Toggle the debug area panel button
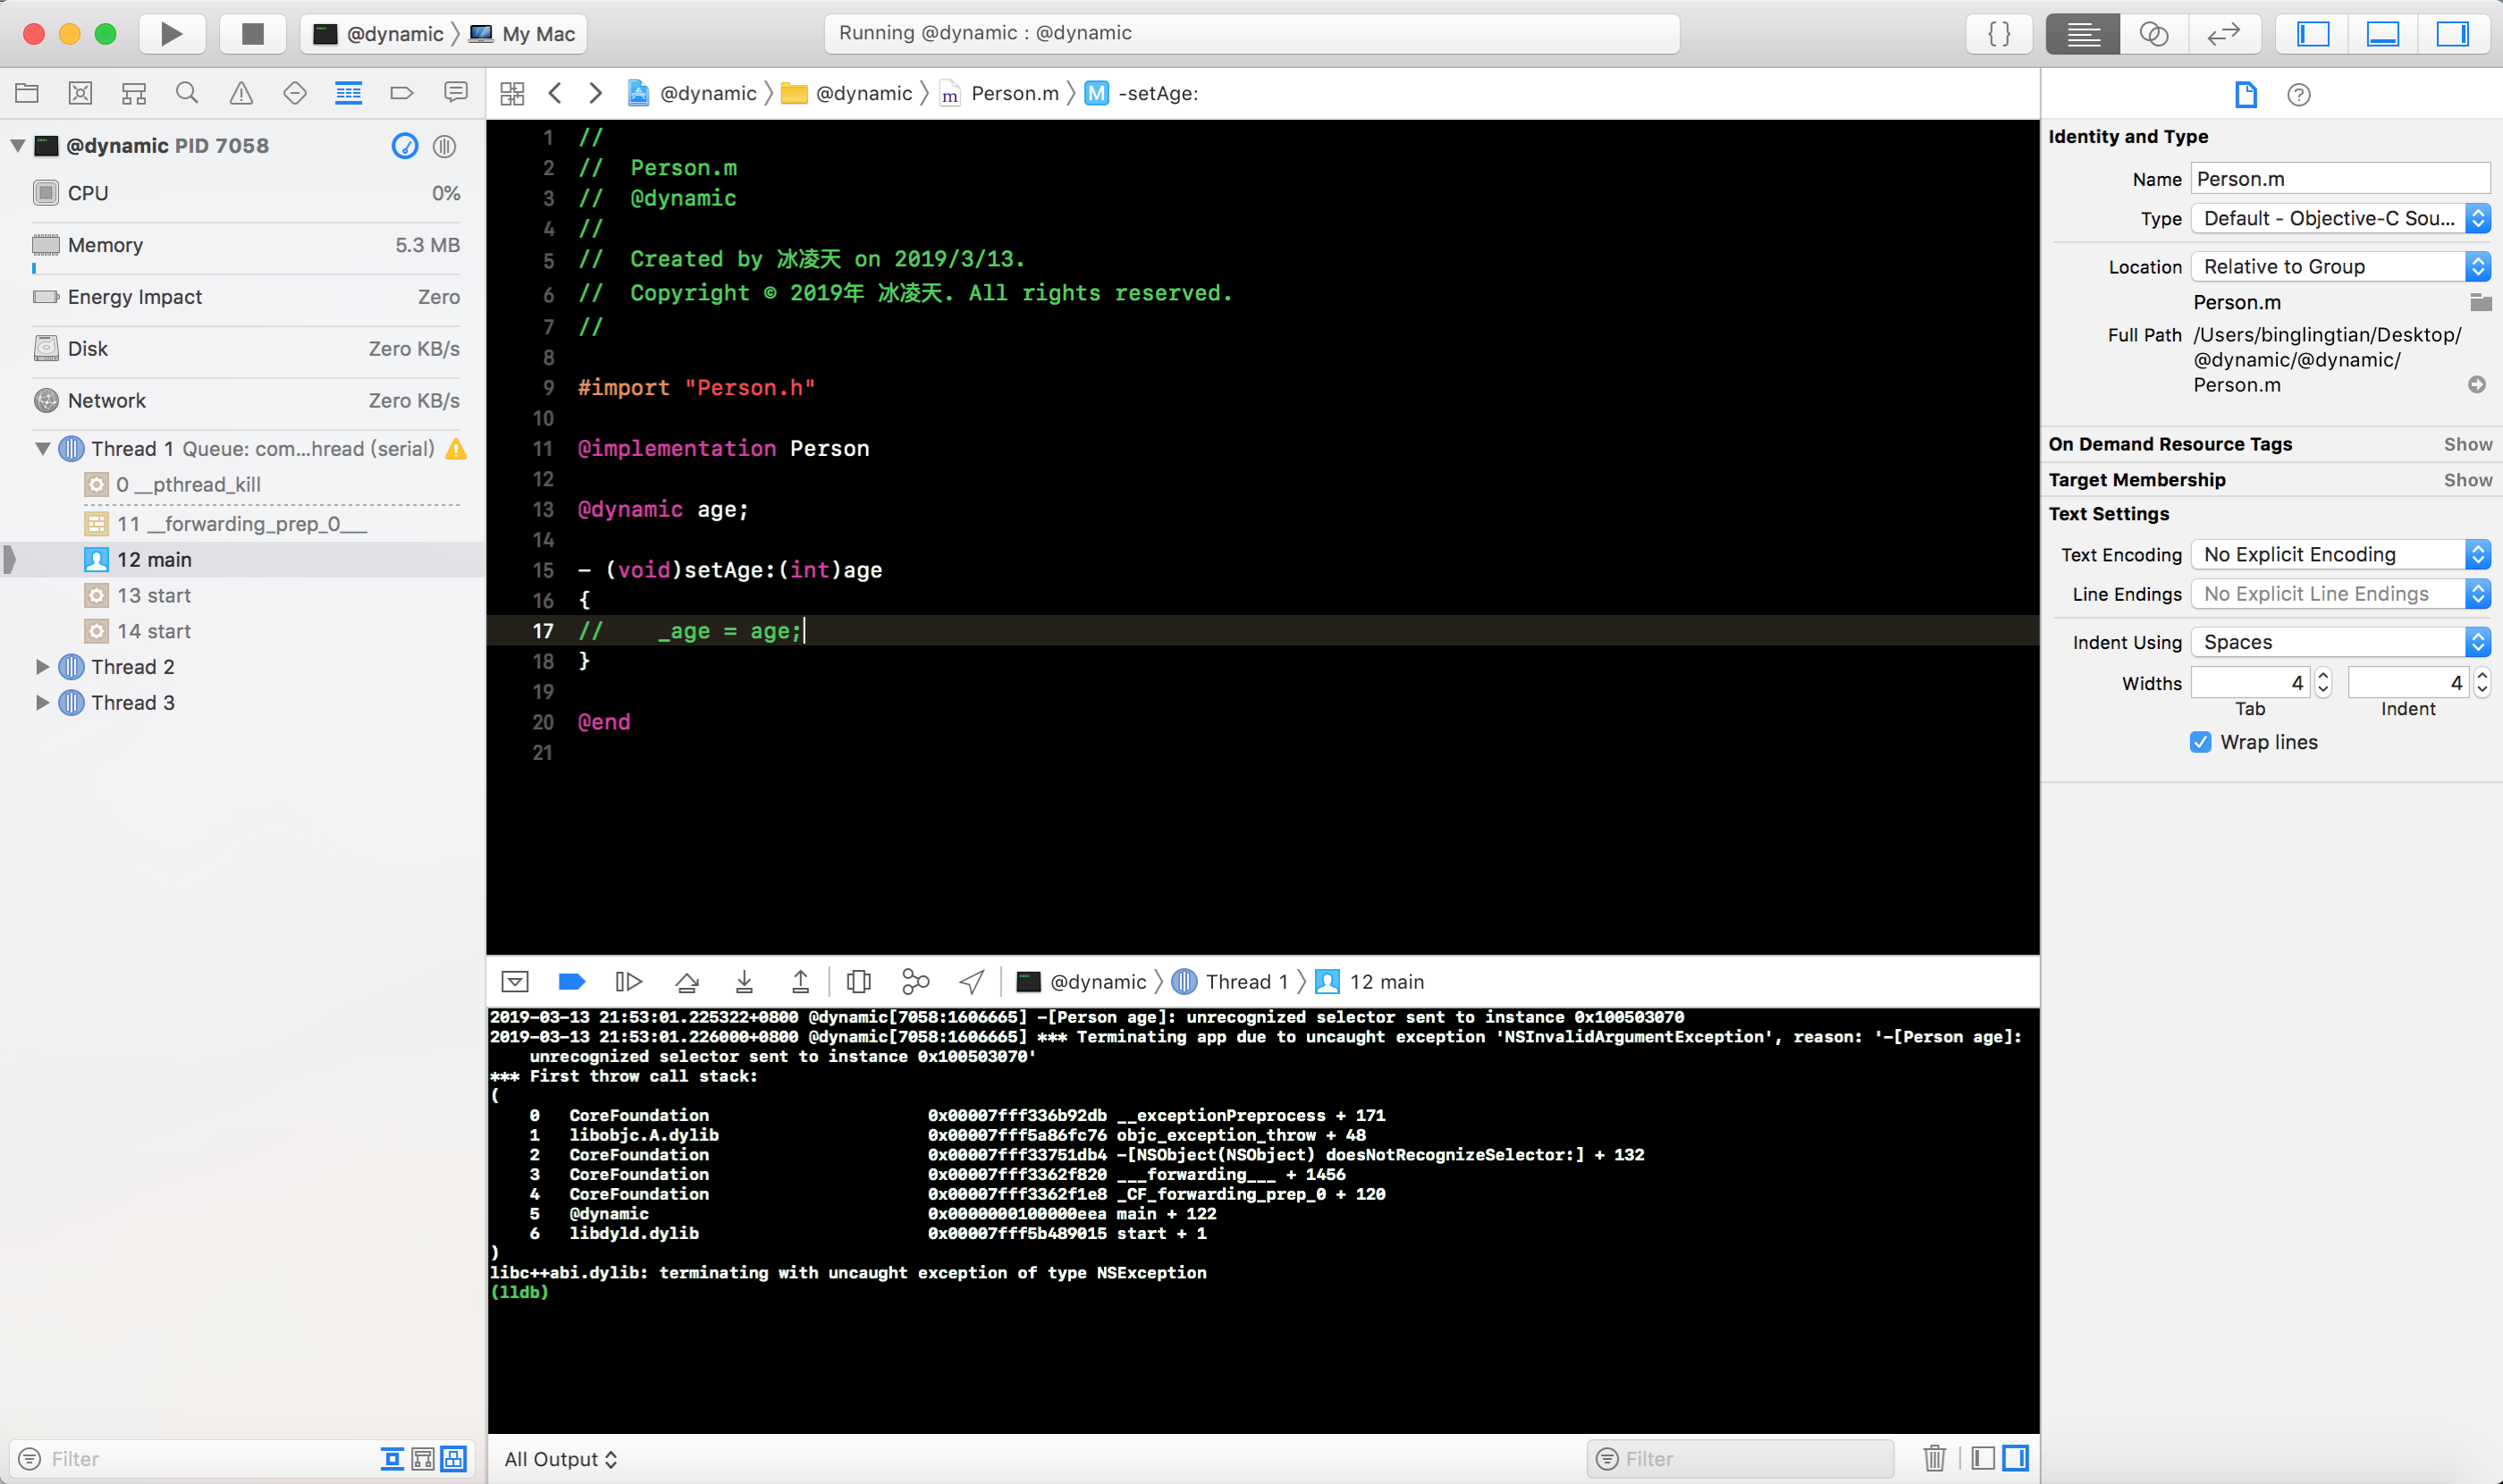2503x1484 pixels. click(2382, 34)
